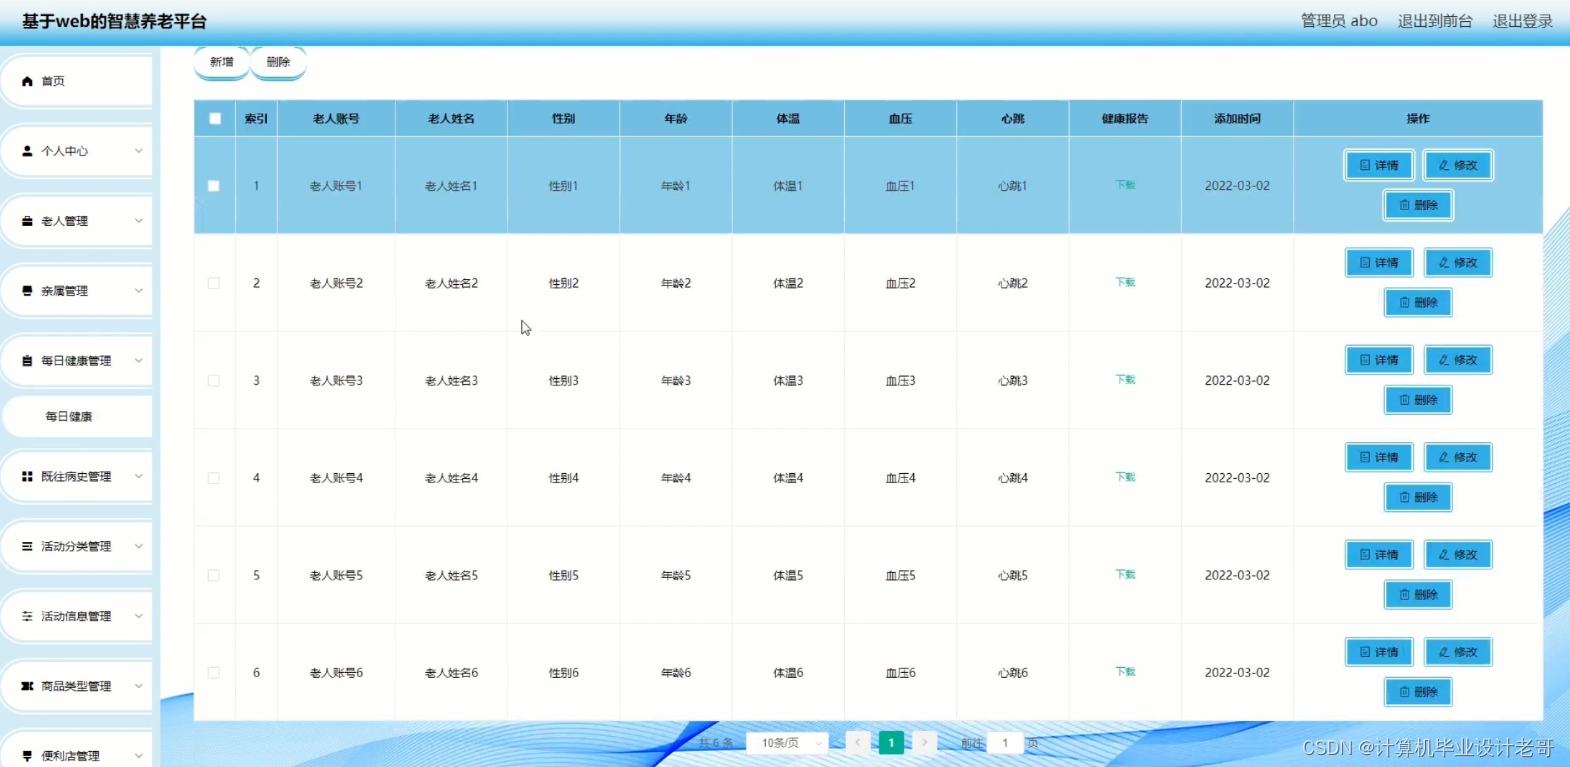Viewport: 1570px width, 767px height.
Task: Click 修改 for row 老人账号2
Action: (x=1458, y=263)
